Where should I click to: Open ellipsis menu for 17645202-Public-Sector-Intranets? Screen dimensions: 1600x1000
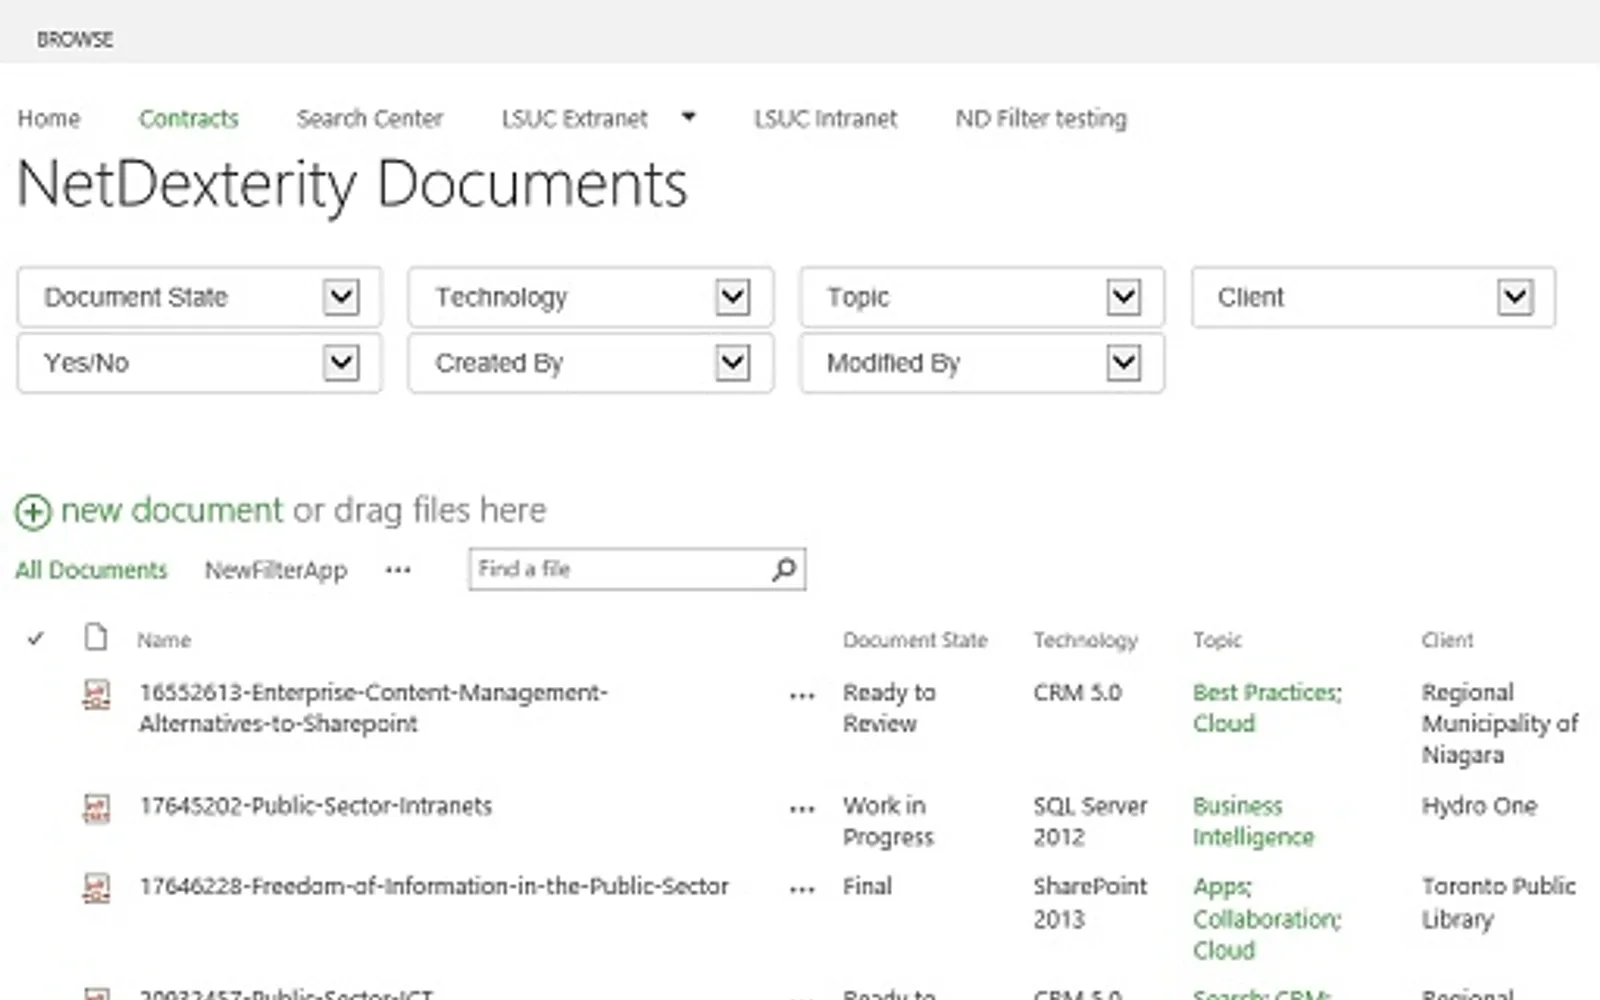click(802, 809)
